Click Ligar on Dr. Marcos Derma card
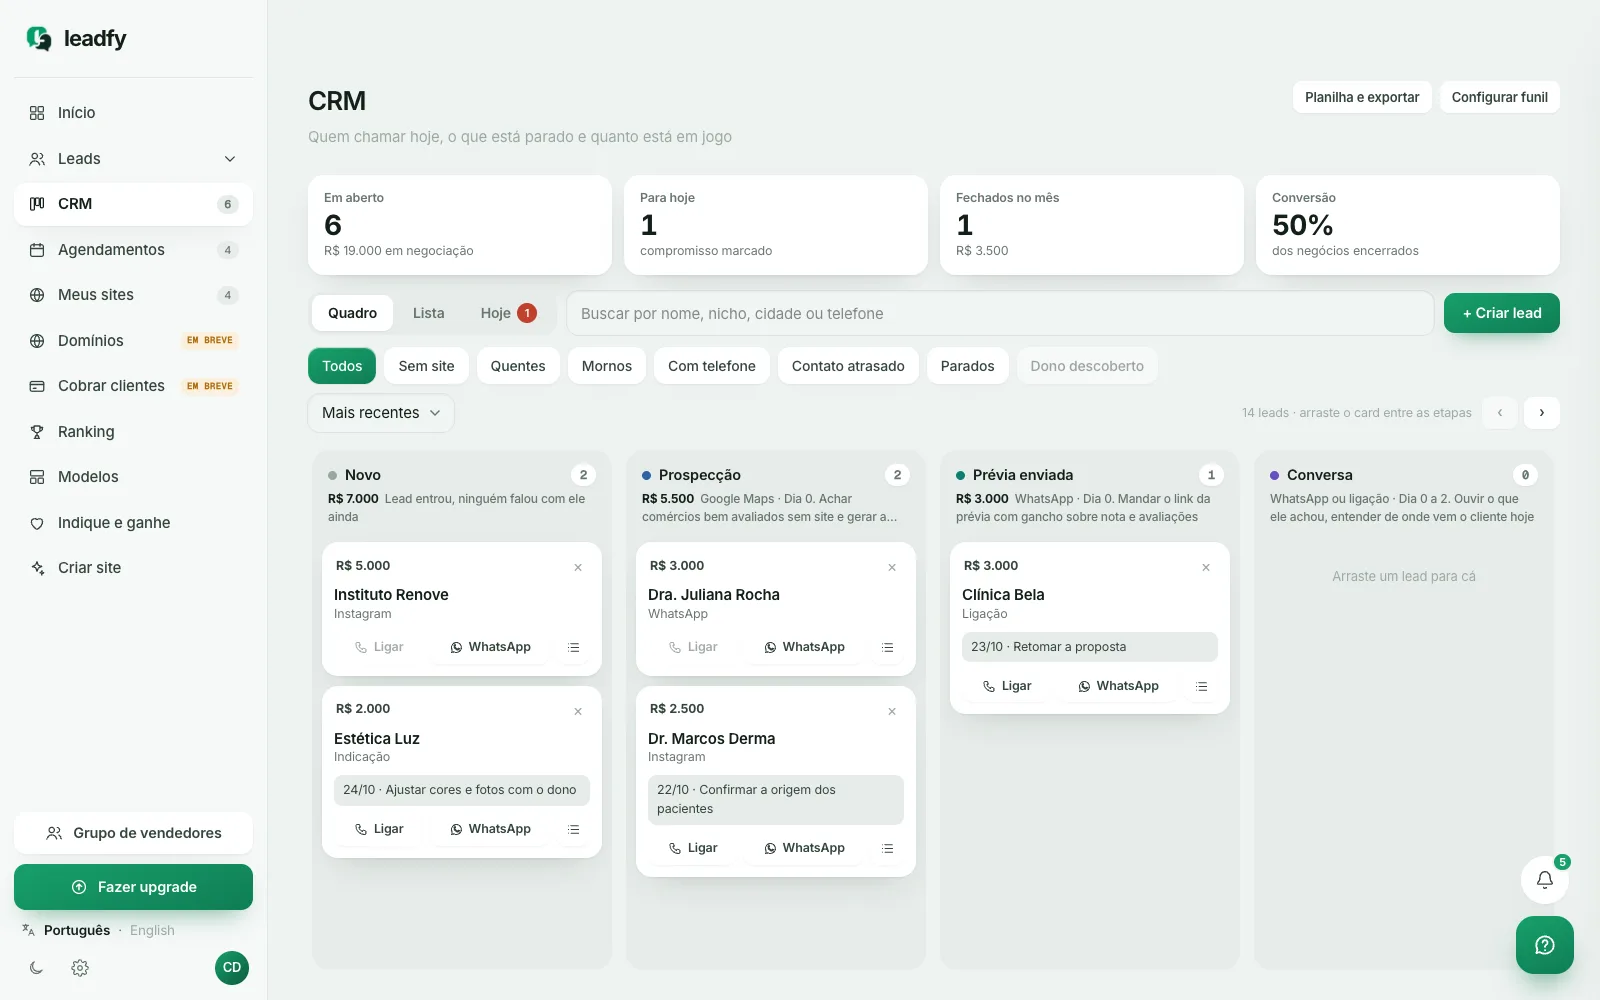 point(693,848)
